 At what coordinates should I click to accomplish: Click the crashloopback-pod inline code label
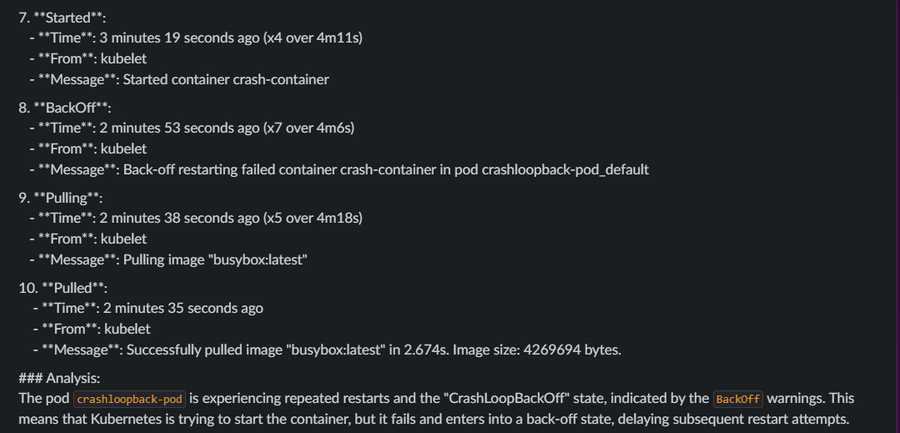130,399
